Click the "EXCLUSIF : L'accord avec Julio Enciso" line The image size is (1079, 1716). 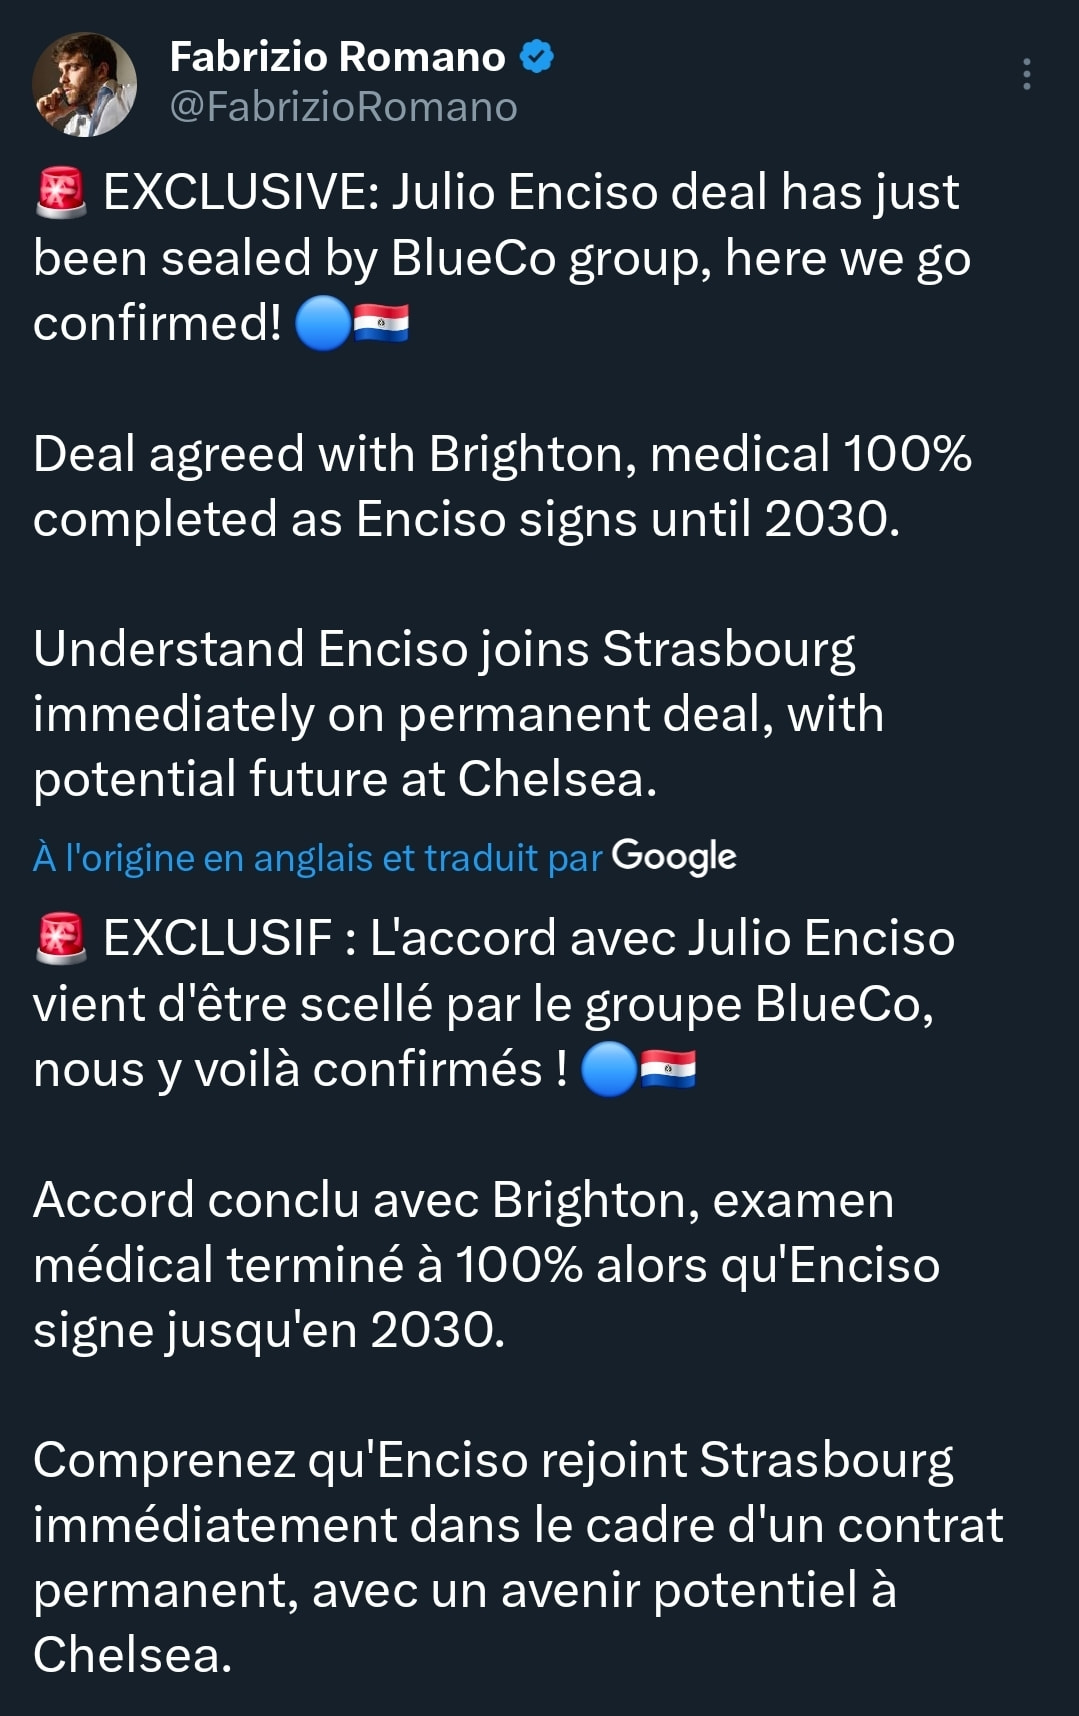tap(528, 938)
